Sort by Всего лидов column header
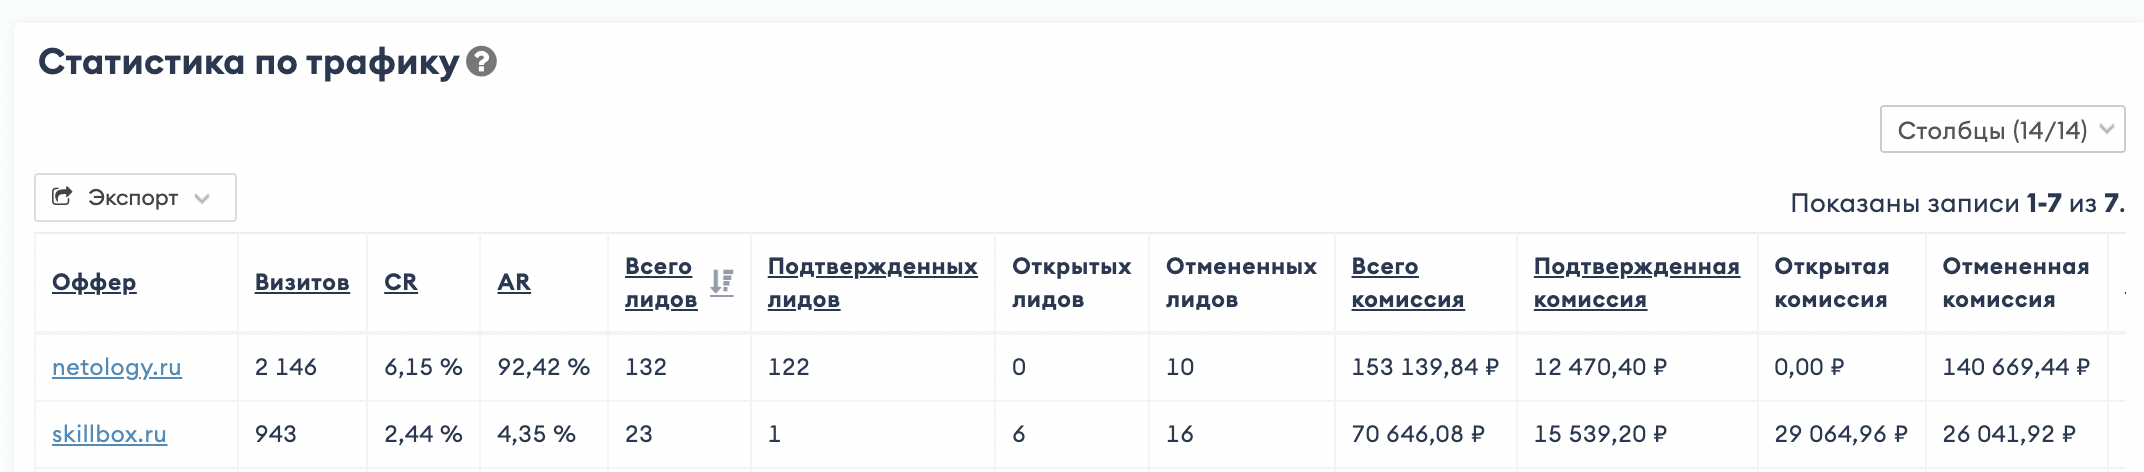The height and width of the screenshot is (472, 2144). pos(660,283)
